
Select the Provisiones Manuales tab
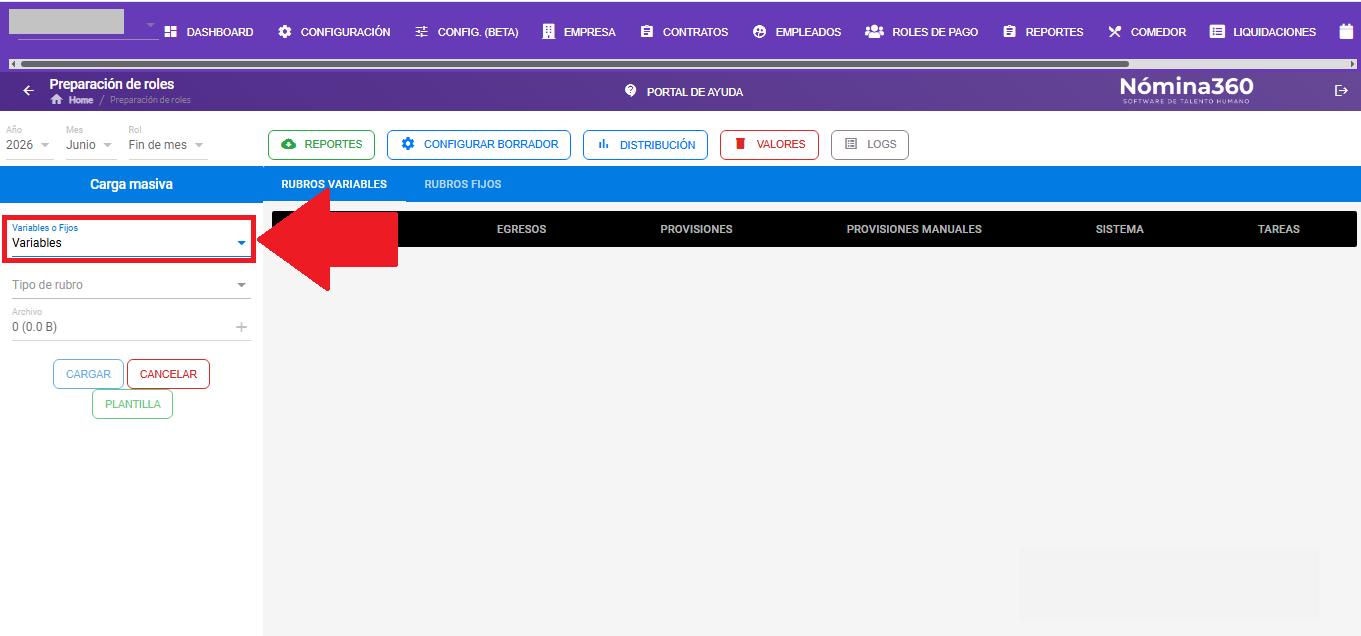[x=914, y=229]
